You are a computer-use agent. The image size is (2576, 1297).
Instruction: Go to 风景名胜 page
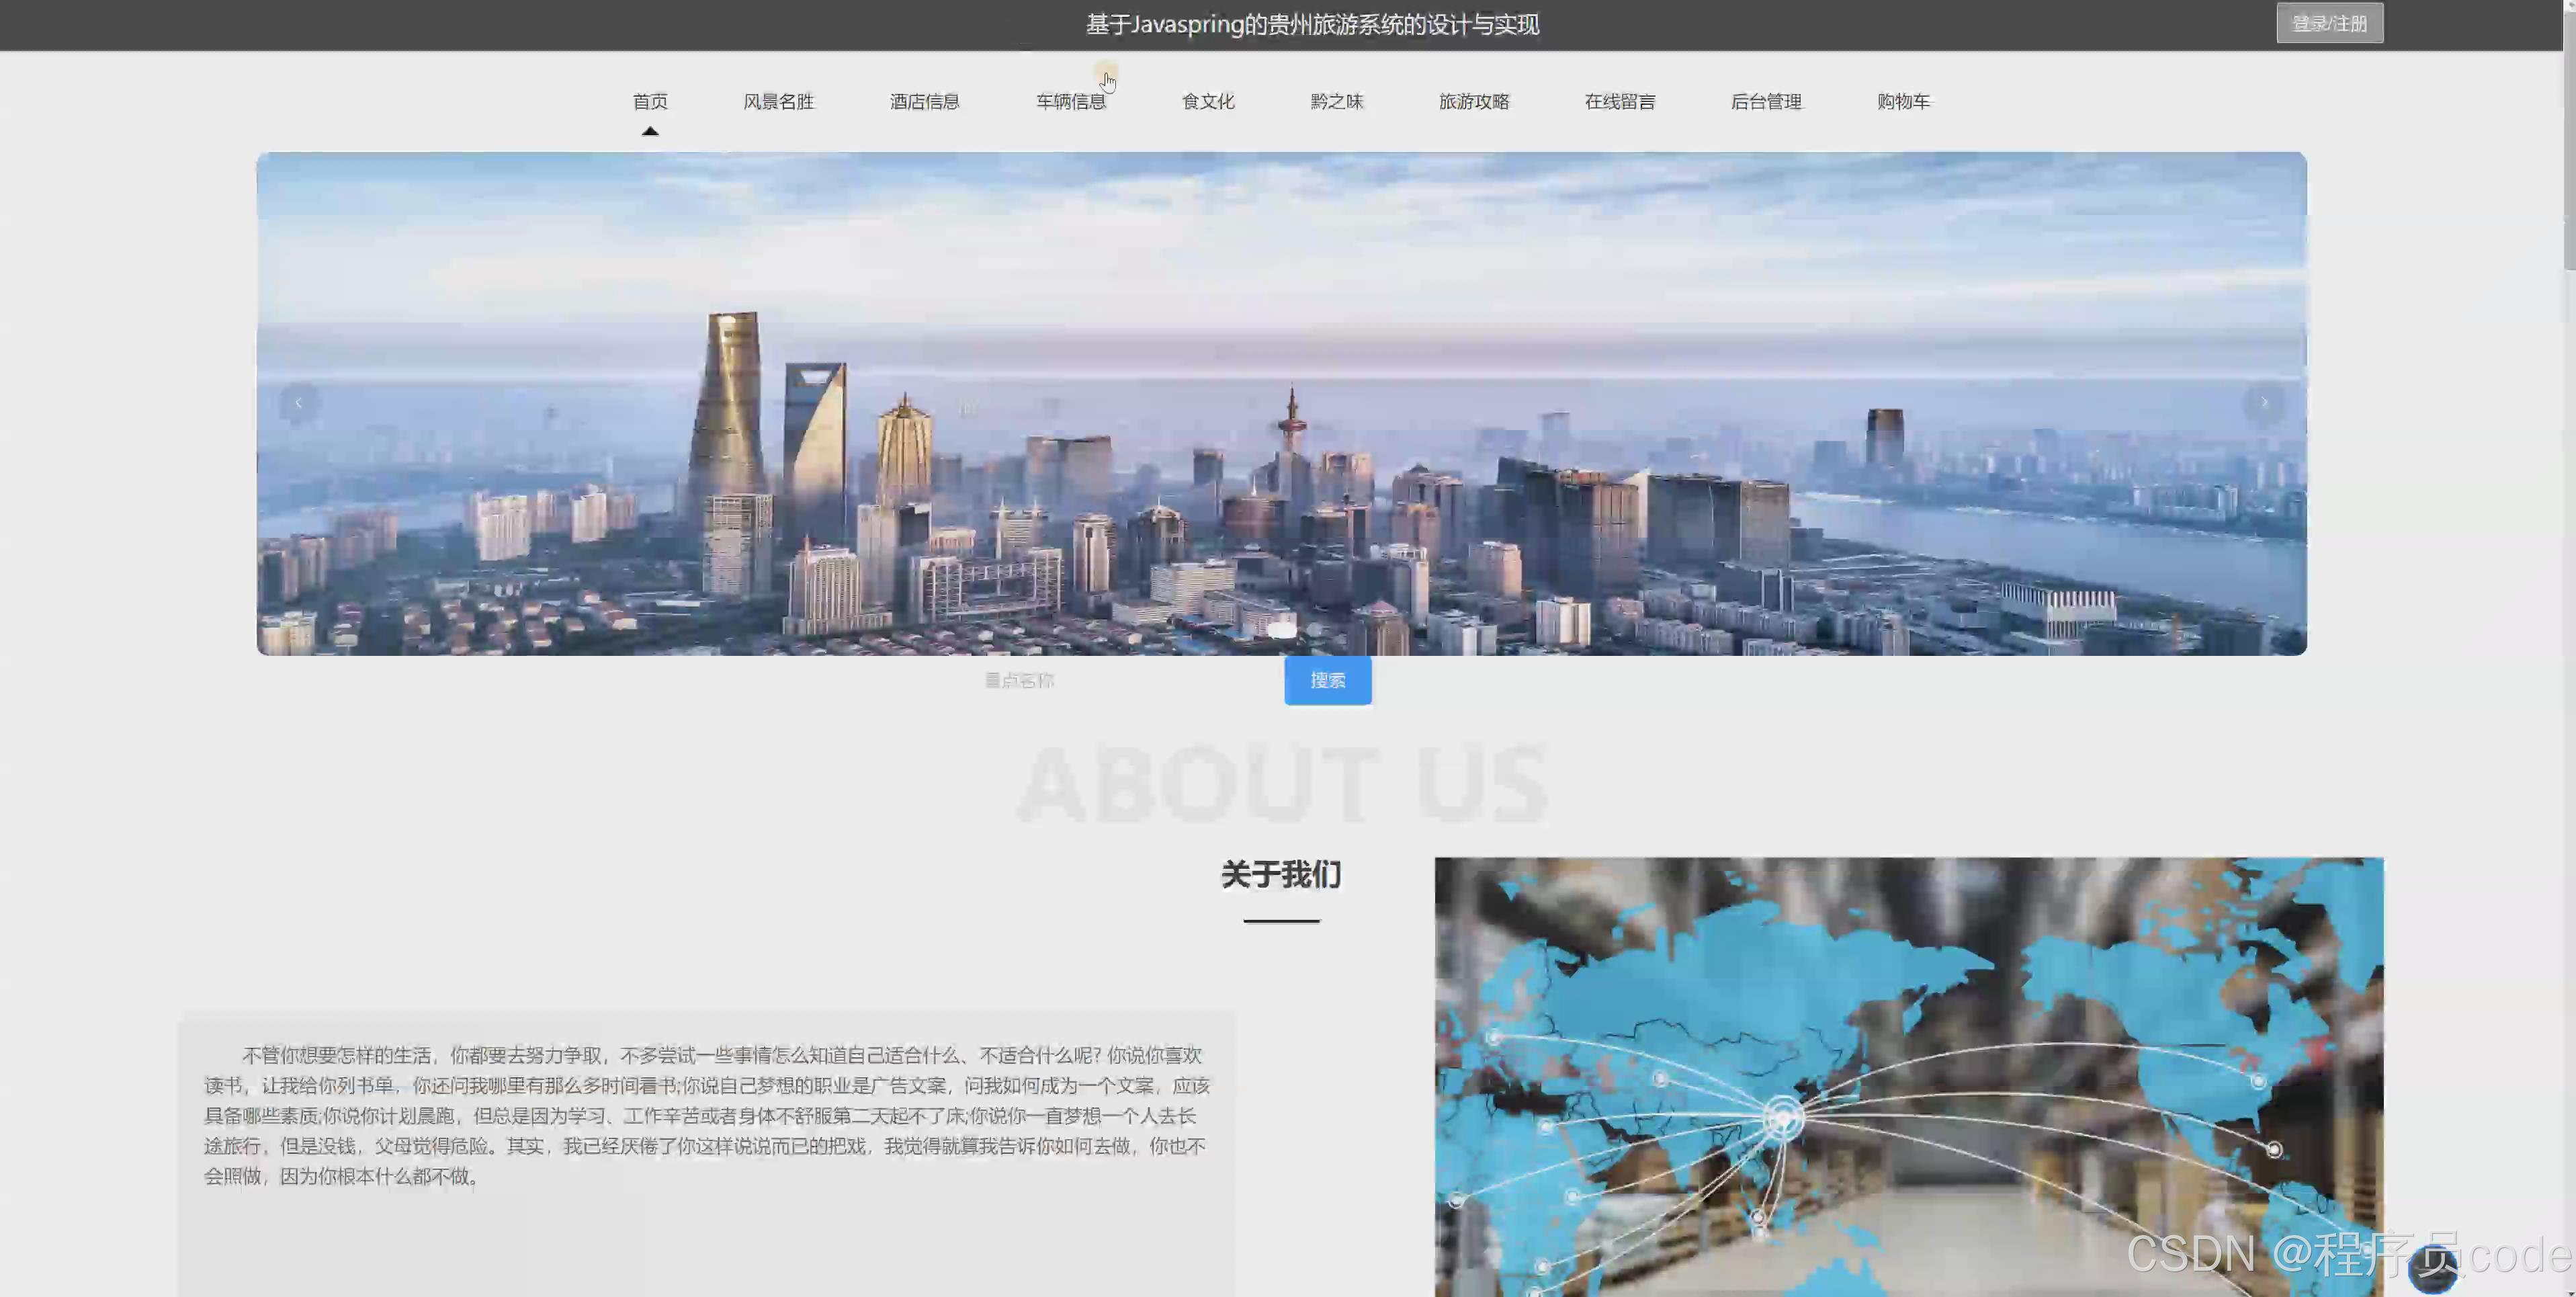pos(778,102)
